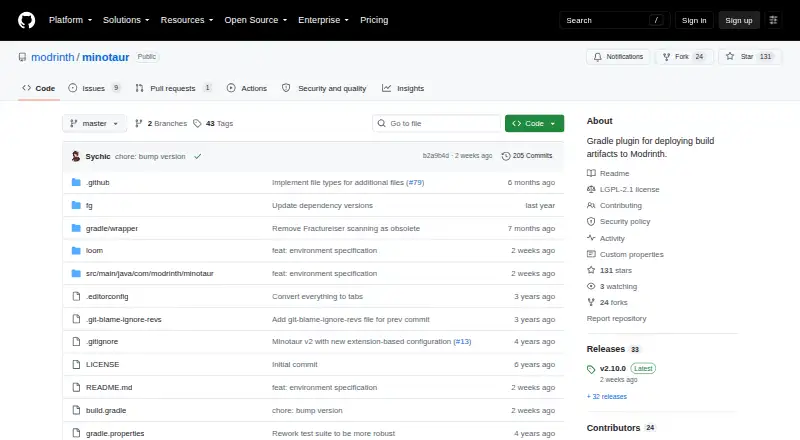
Task: Open commit hash b2a9b4d
Action: 436,156
